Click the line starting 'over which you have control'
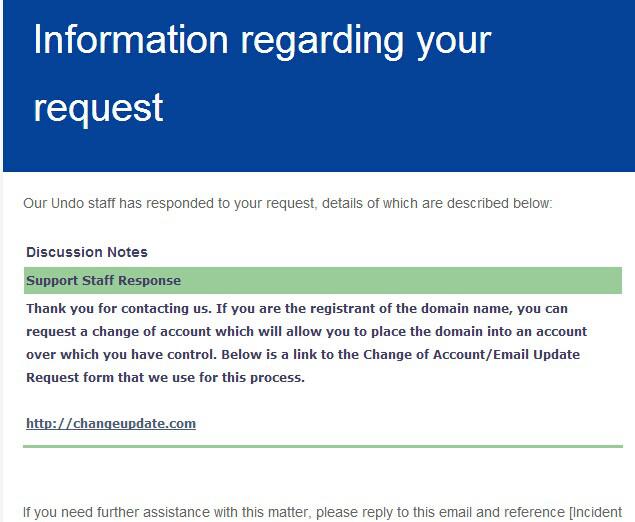Viewport: 635px width, 522px height. coord(303,355)
